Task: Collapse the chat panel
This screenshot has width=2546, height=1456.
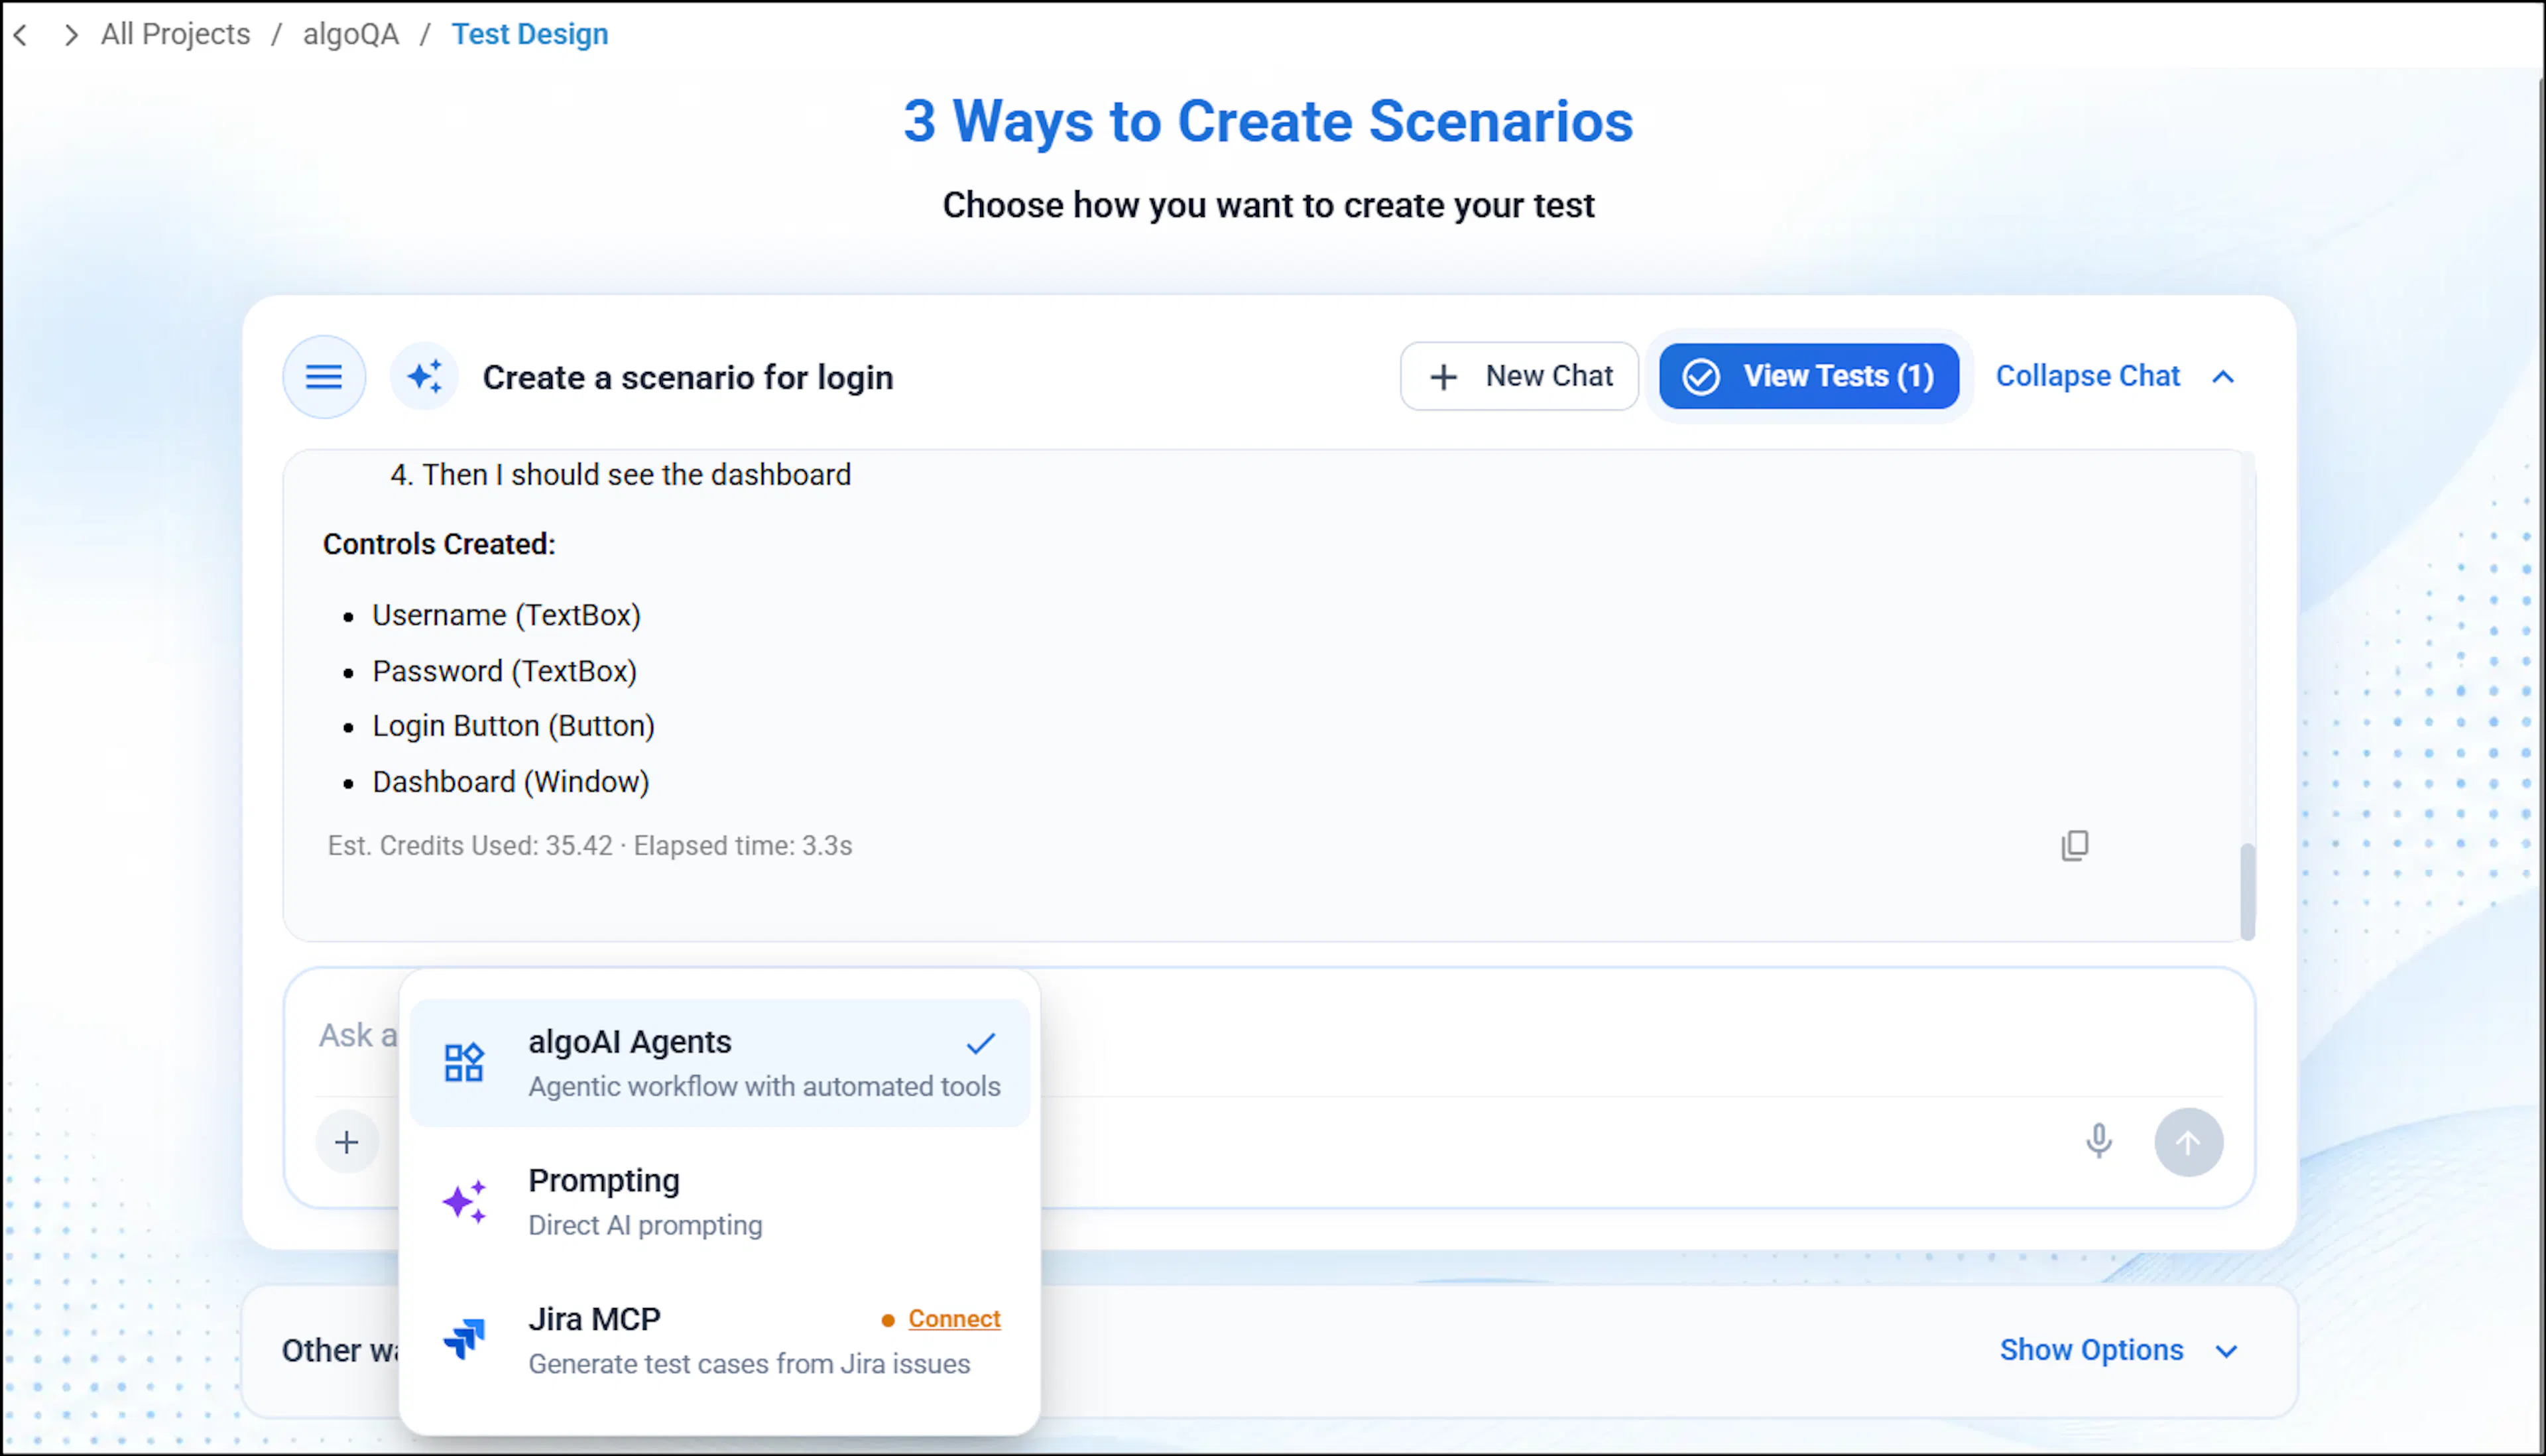Action: [x=2116, y=376]
